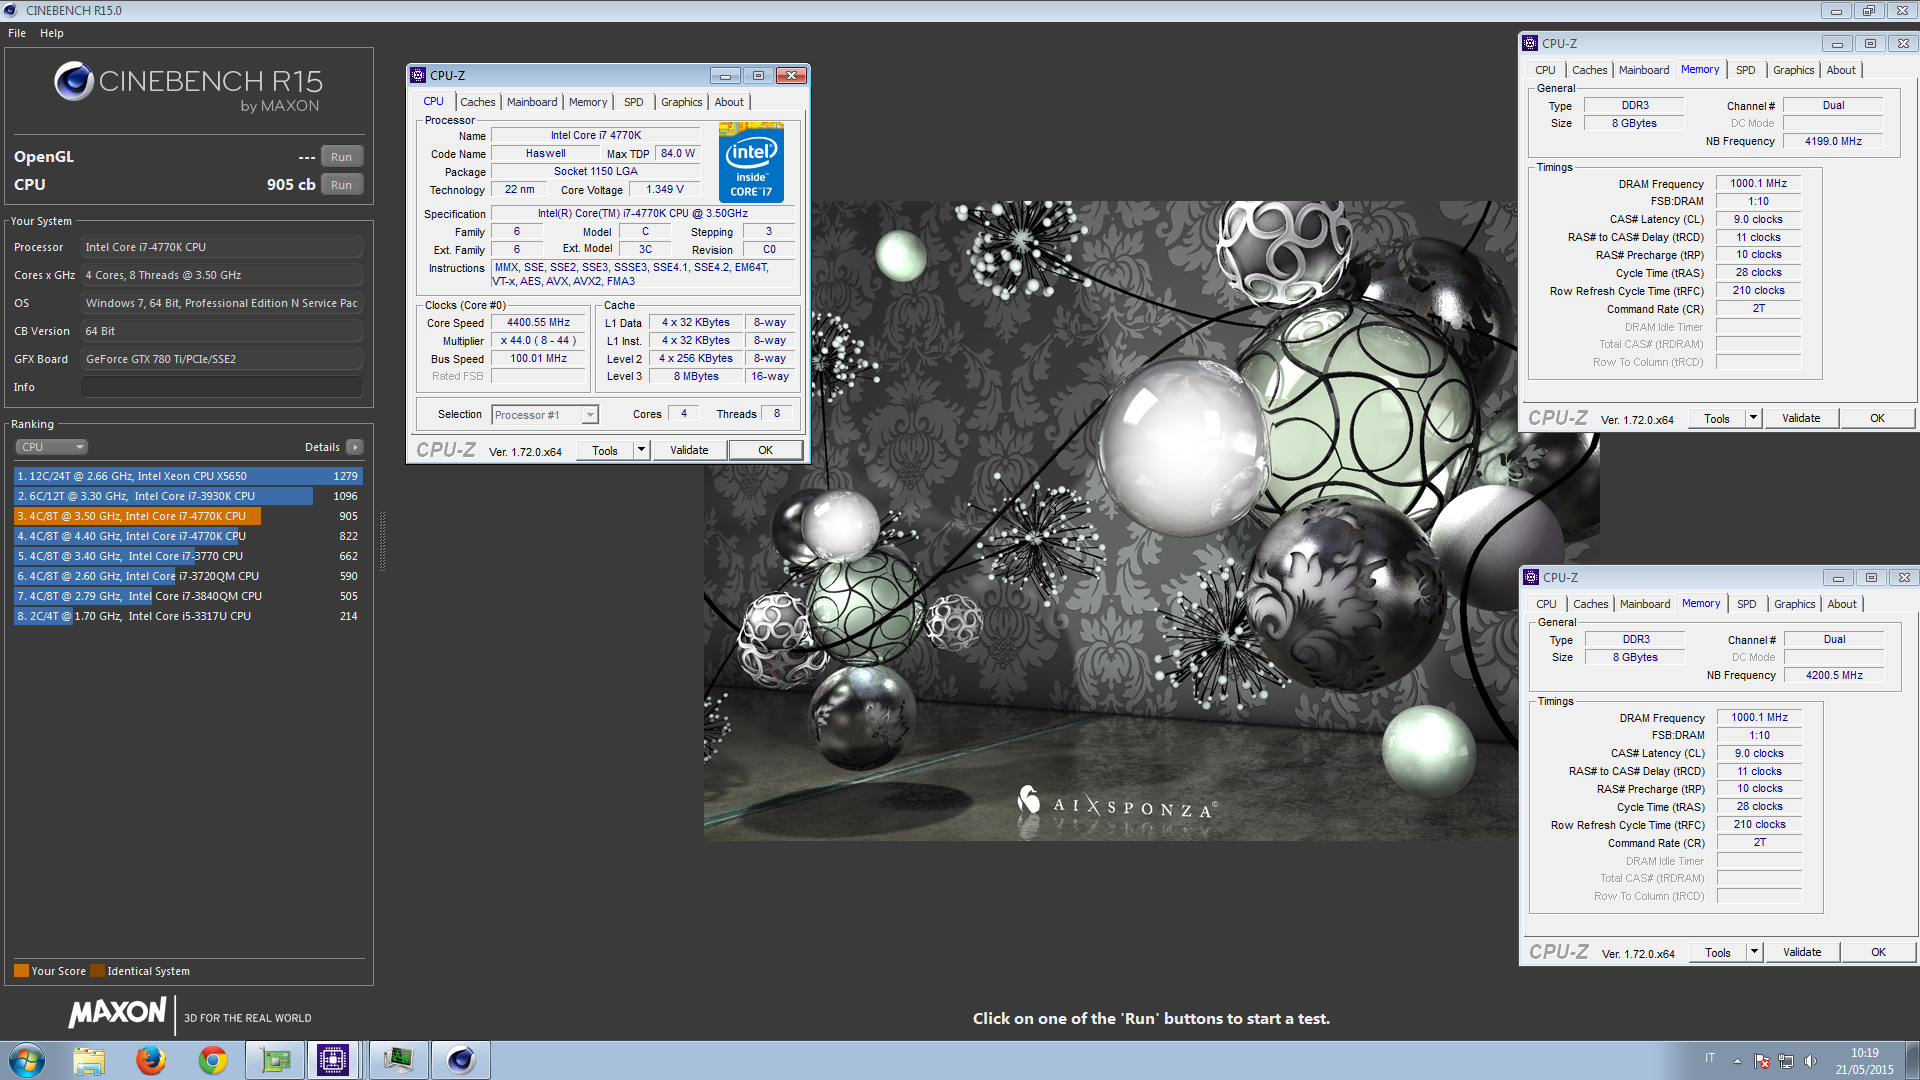The image size is (1920, 1080).
Task: Click the top-right CPU-Z title bar icon
Action: (1530, 44)
